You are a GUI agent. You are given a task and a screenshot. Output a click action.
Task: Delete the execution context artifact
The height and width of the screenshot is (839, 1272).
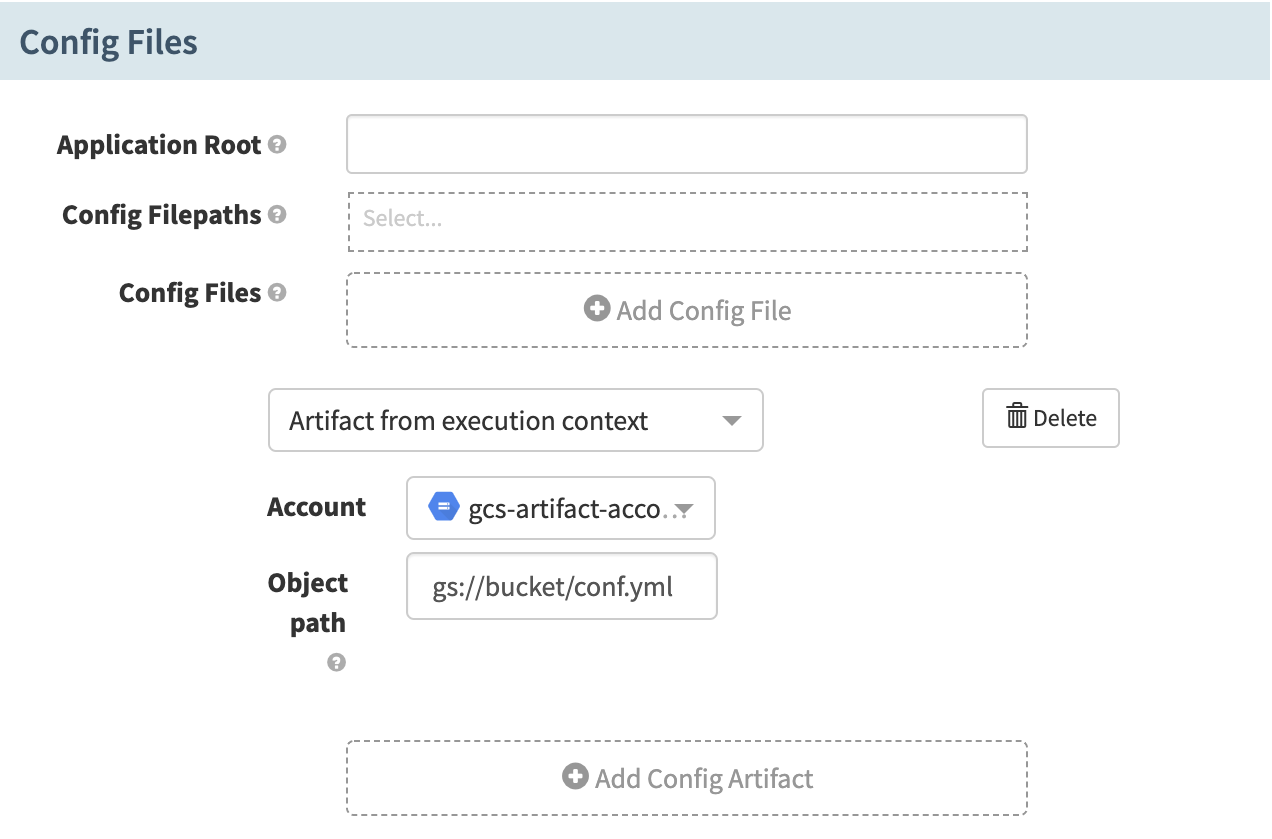(x=1050, y=417)
